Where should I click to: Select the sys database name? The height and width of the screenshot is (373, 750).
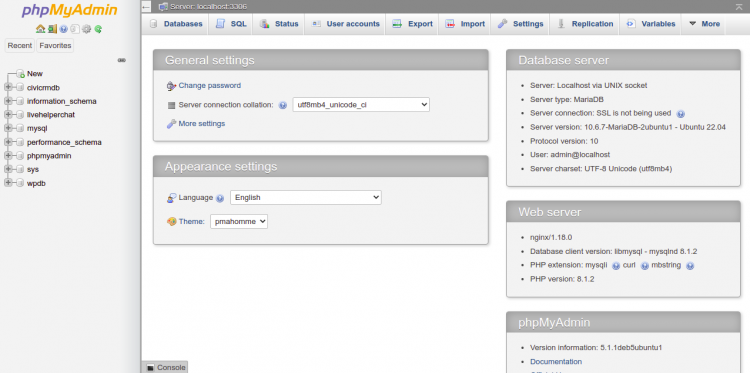pos(33,169)
